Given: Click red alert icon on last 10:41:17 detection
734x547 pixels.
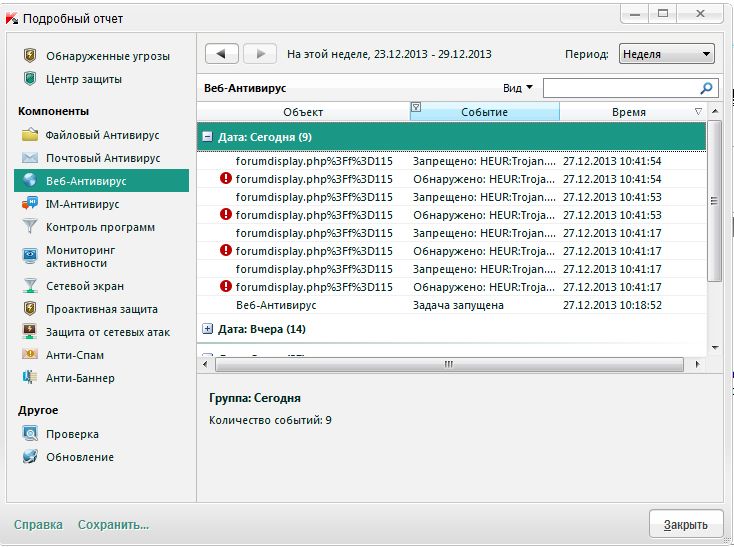Looking at the screenshot, I should [226, 286].
